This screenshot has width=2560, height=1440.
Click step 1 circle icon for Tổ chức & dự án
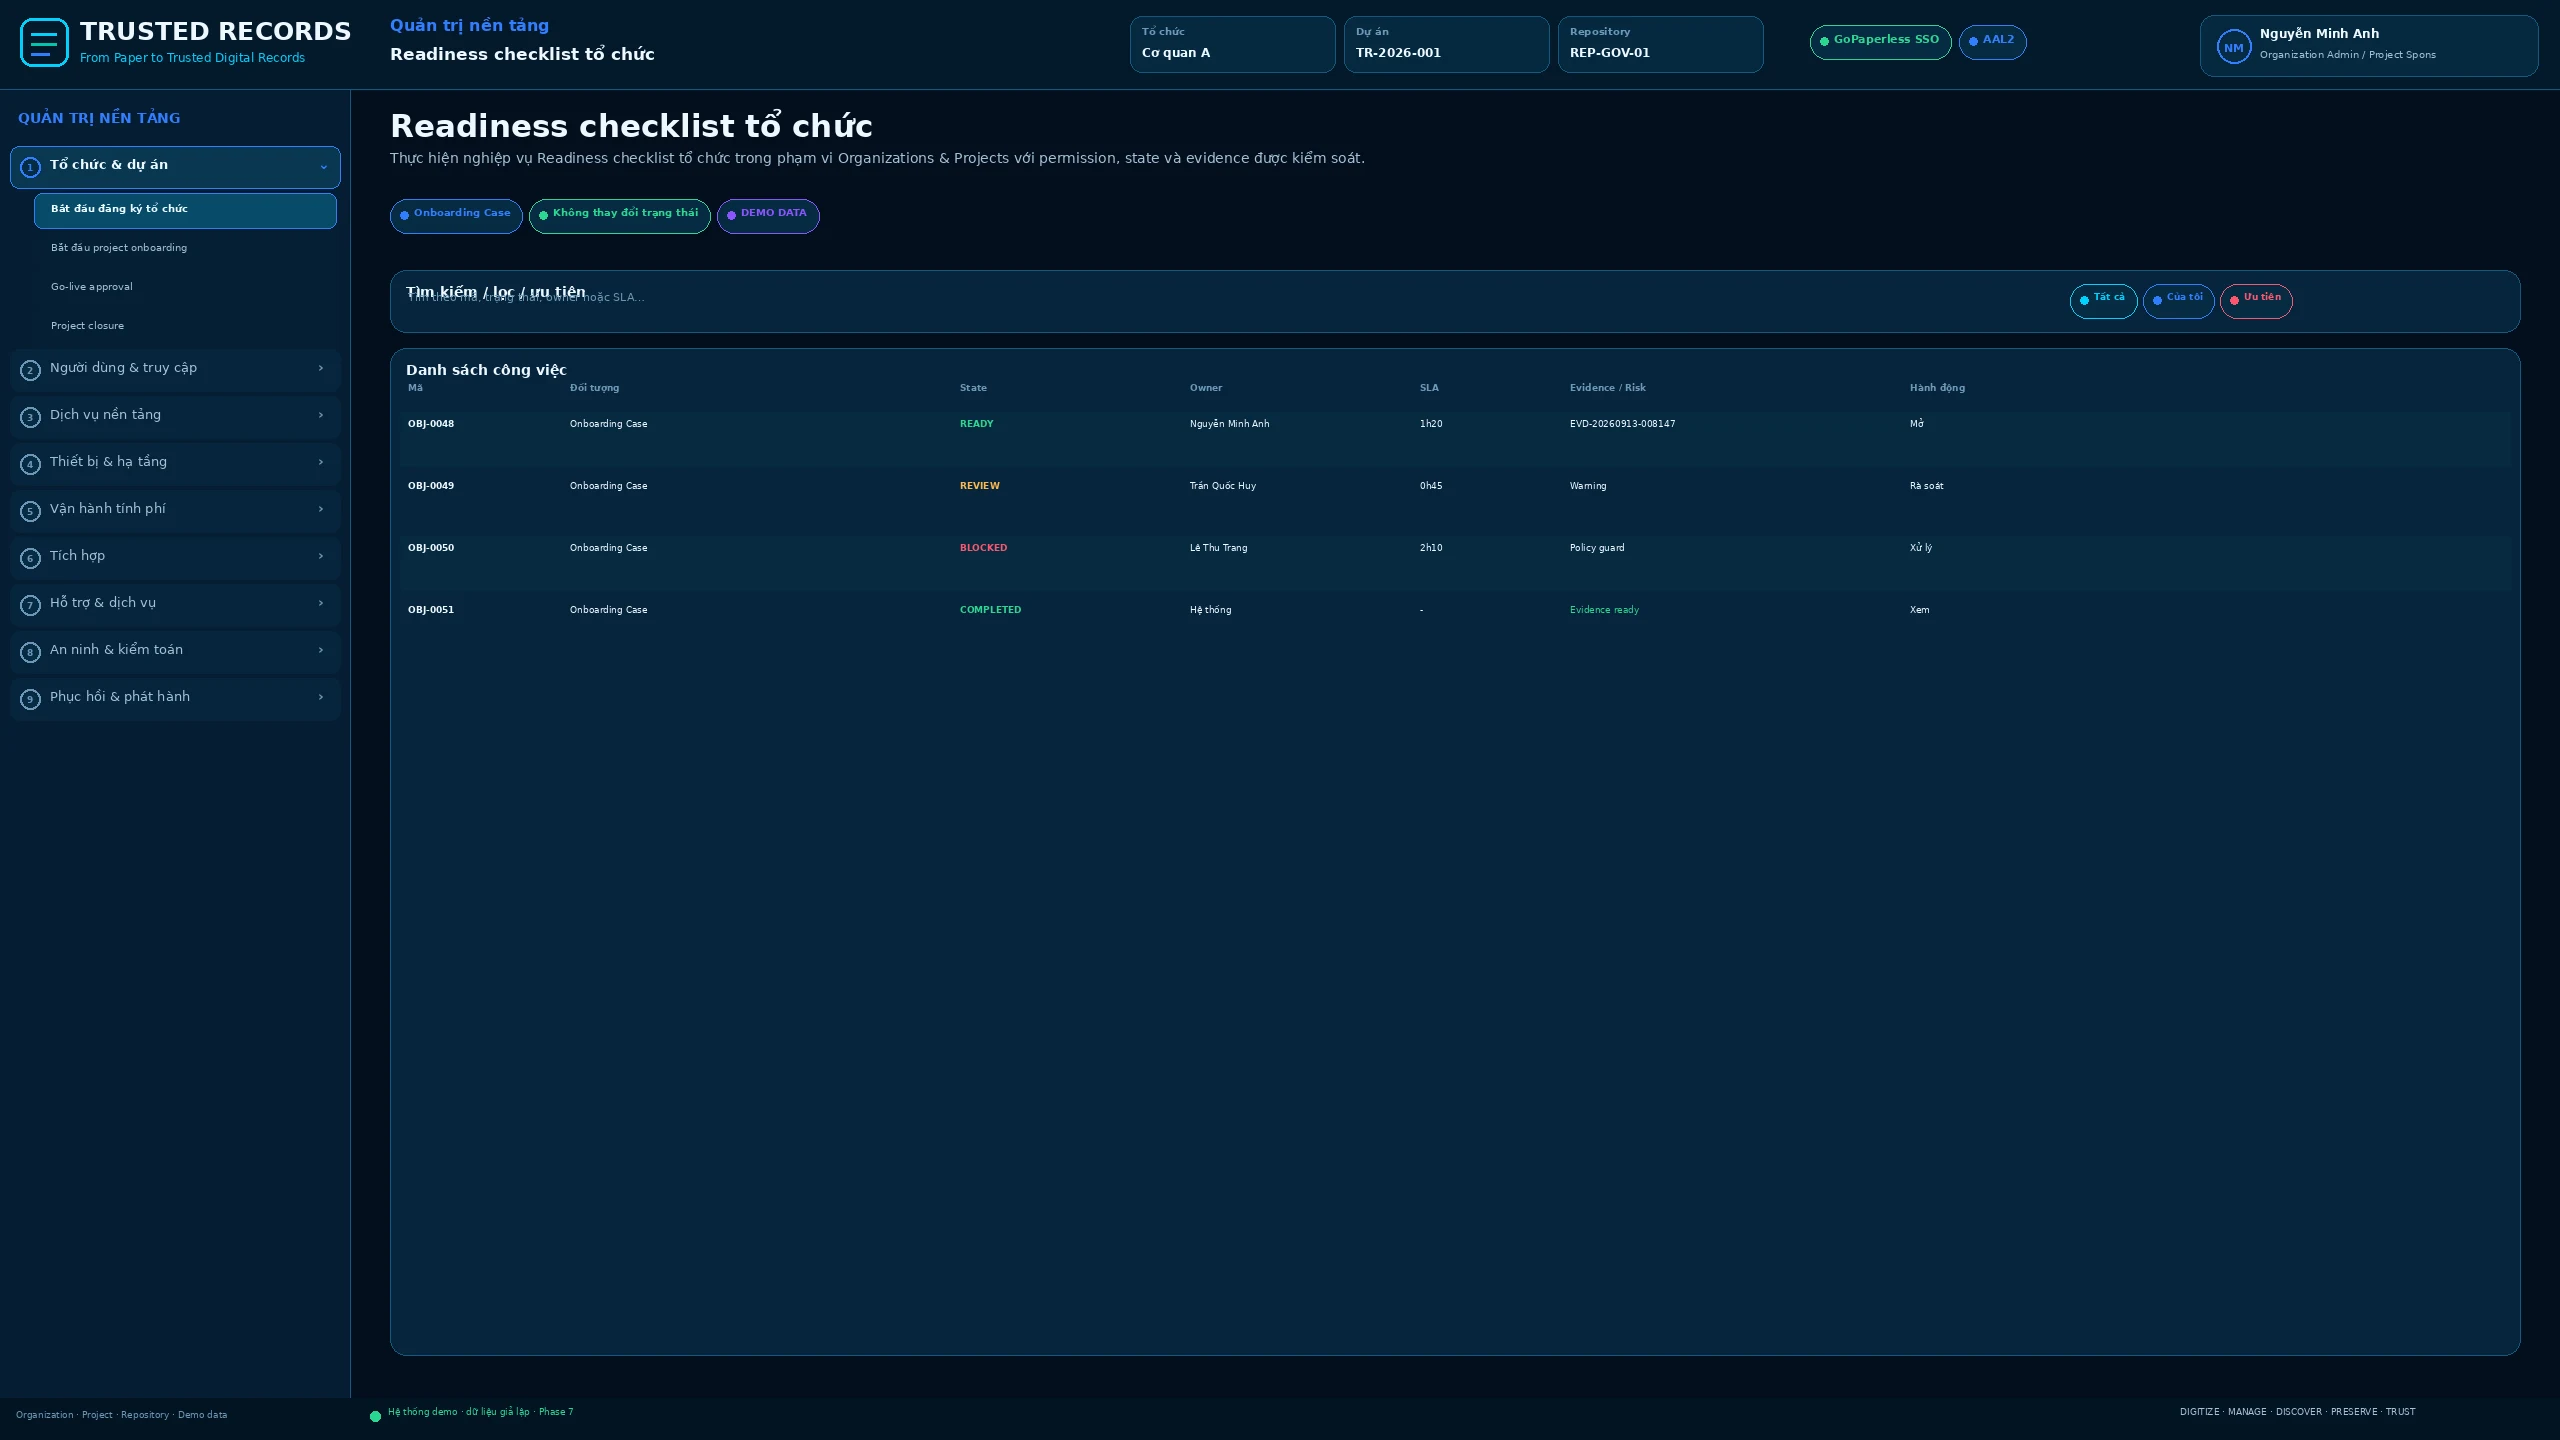[x=30, y=168]
